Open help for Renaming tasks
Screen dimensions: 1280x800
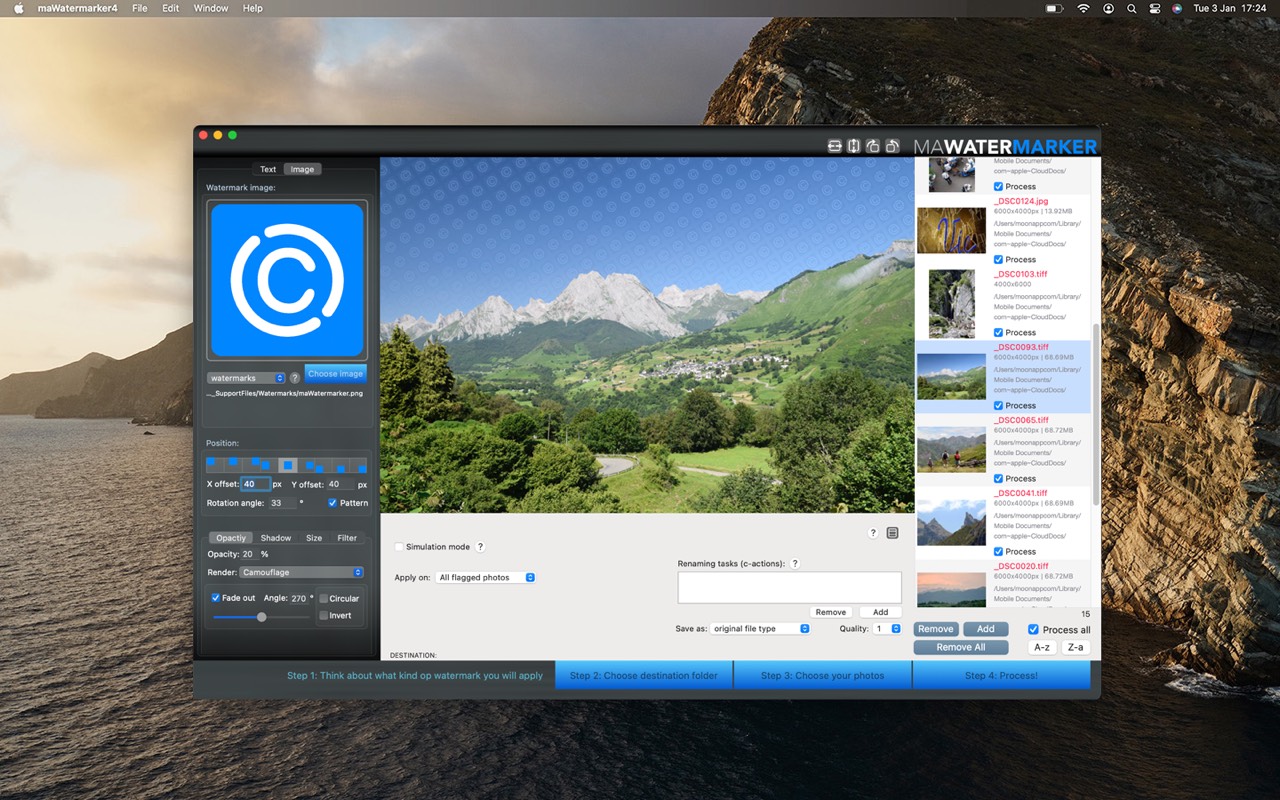click(795, 564)
